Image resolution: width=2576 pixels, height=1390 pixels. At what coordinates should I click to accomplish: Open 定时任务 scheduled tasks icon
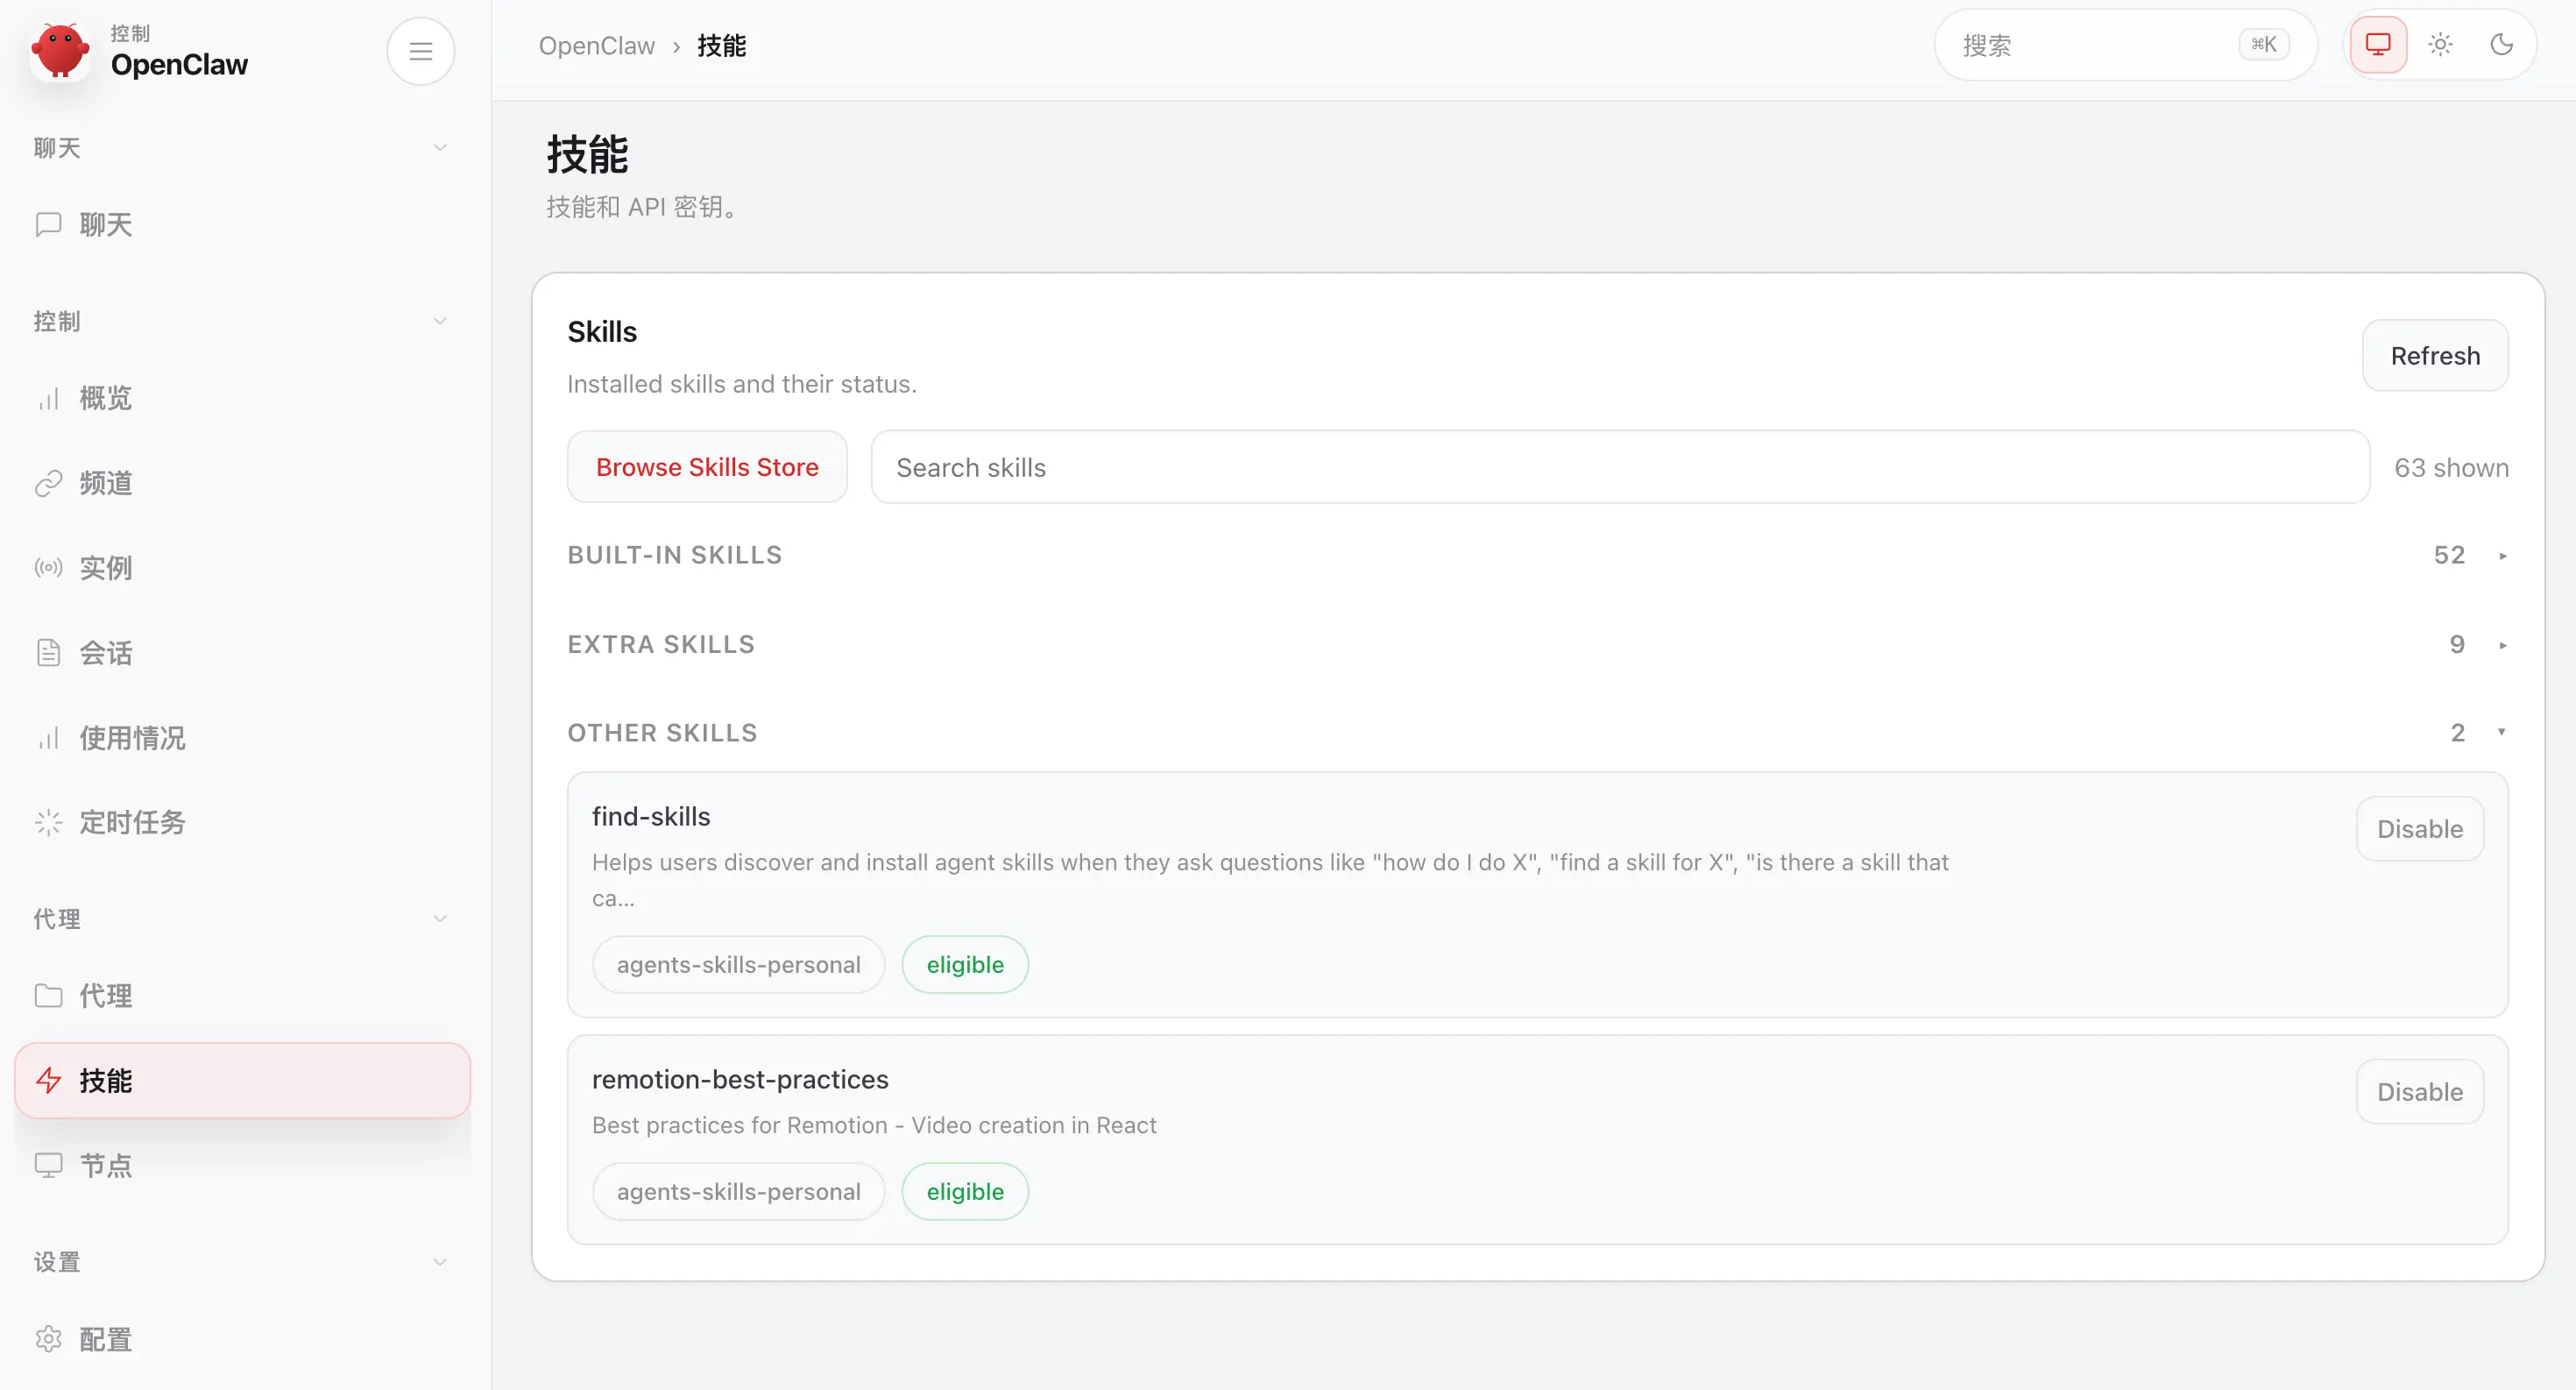coord(48,823)
